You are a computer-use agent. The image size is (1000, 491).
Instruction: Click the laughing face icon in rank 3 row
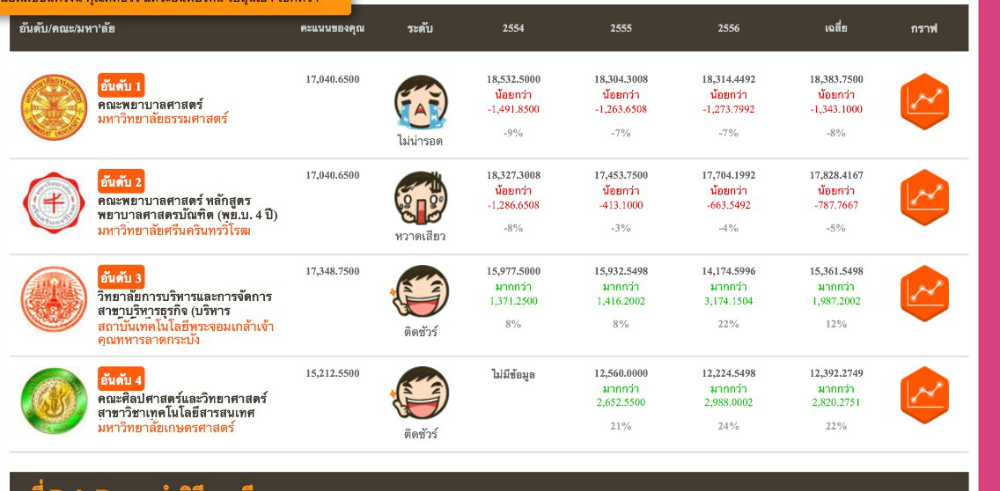420,293
